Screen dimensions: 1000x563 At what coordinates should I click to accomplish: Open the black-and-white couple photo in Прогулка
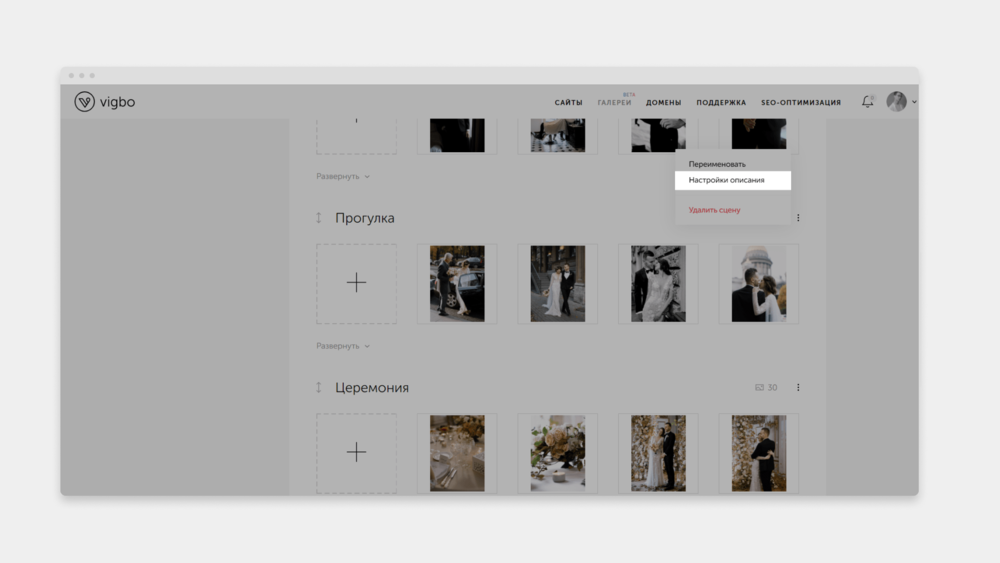658,283
